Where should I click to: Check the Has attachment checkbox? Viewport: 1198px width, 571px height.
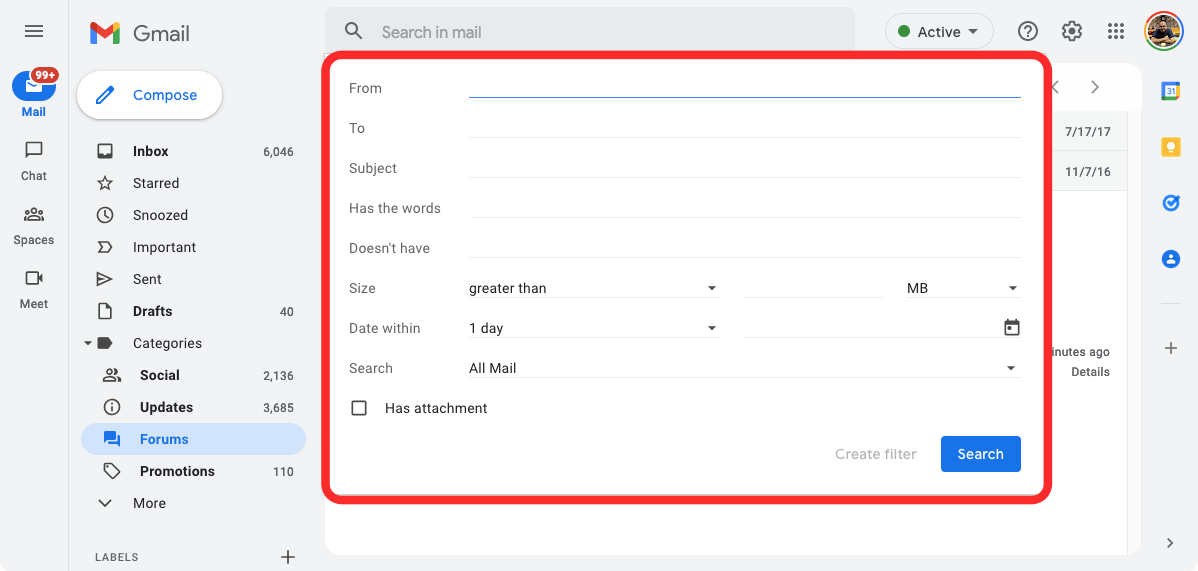(359, 408)
